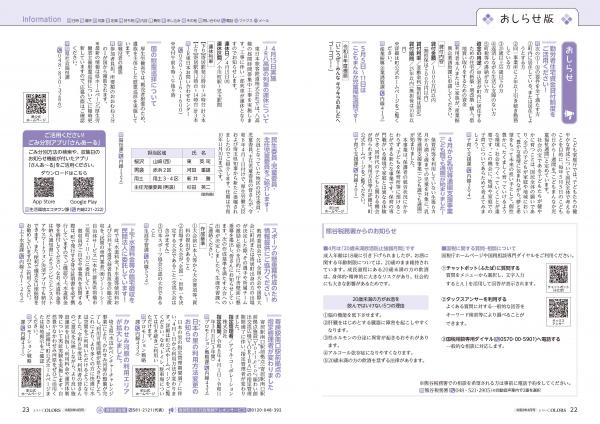Click the 主任児童委員(男沼) table row

[x=173, y=187]
